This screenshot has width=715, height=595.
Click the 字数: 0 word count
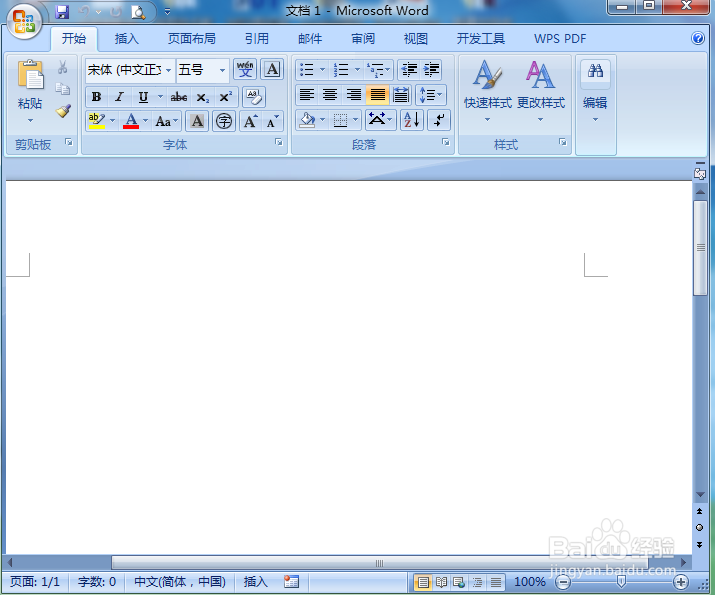(97, 582)
